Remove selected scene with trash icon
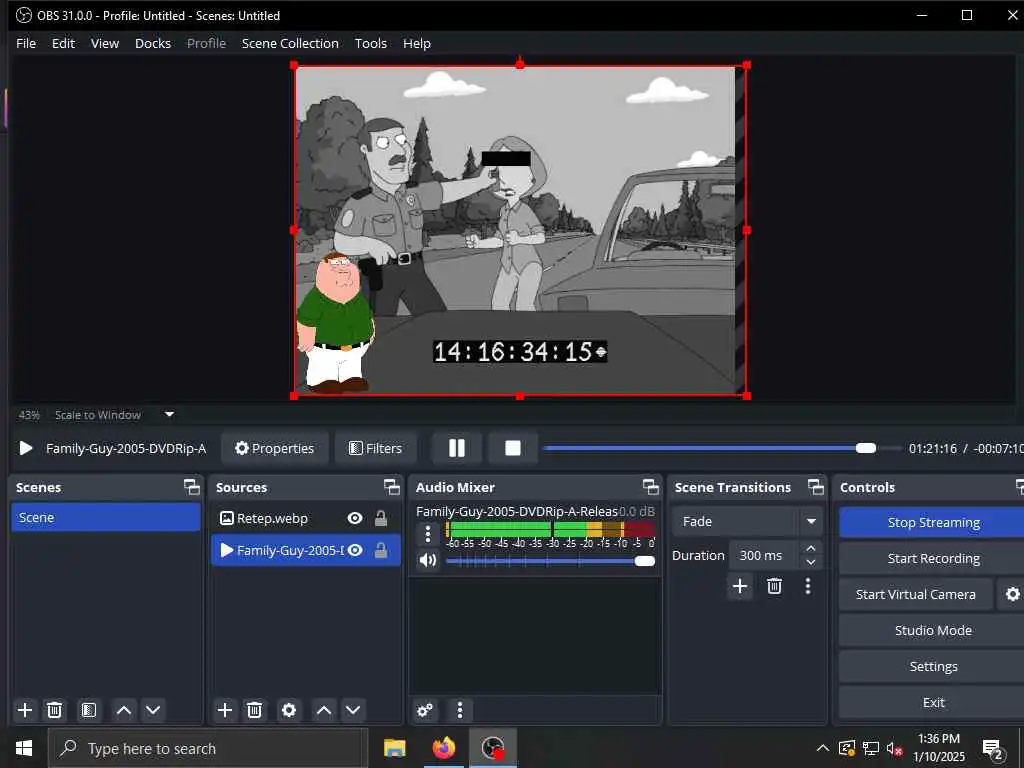The width and height of the screenshot is (1024, 768). coord(55,710)
